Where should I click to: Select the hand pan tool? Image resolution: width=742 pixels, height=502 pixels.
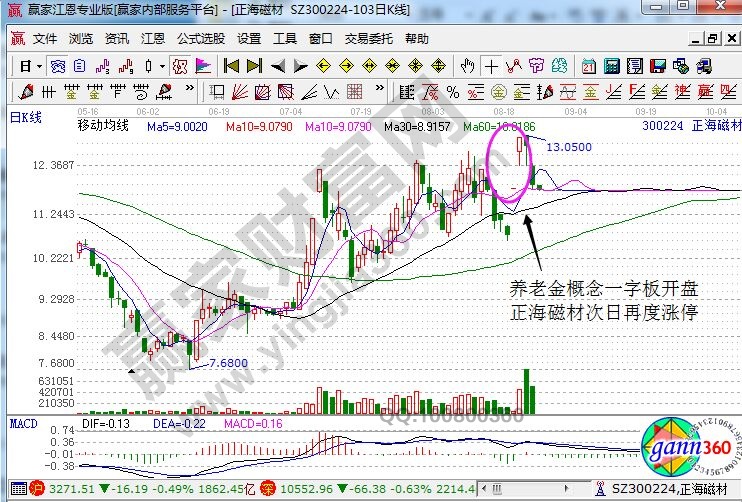(x=467, y=66)
